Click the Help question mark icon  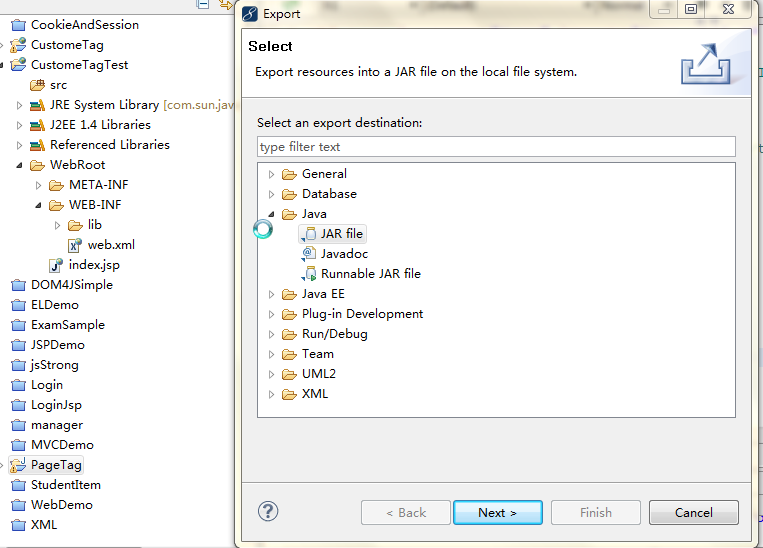[268, 512]
